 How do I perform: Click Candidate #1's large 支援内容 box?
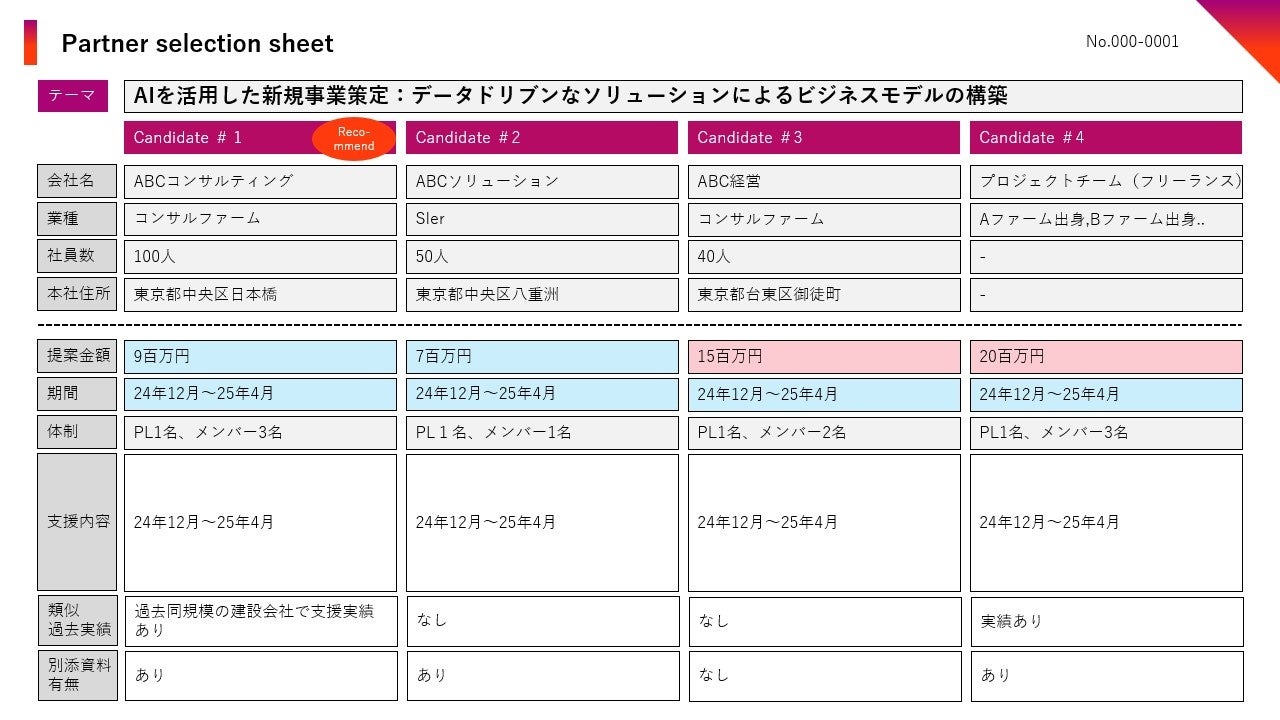click(260, 523)
